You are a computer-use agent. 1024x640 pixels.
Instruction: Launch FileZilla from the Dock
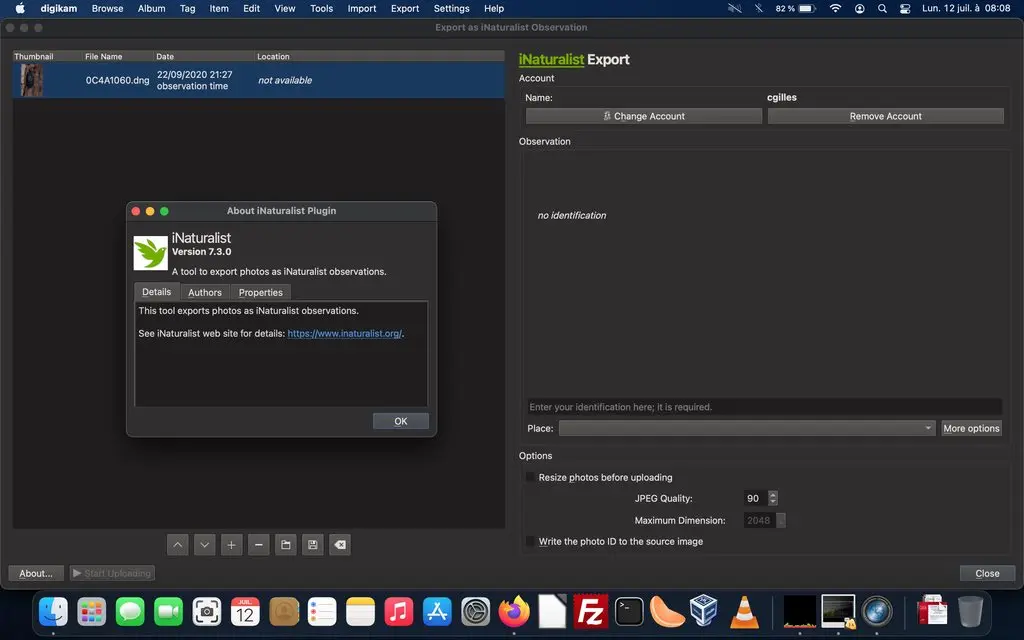tap(591, 611)
